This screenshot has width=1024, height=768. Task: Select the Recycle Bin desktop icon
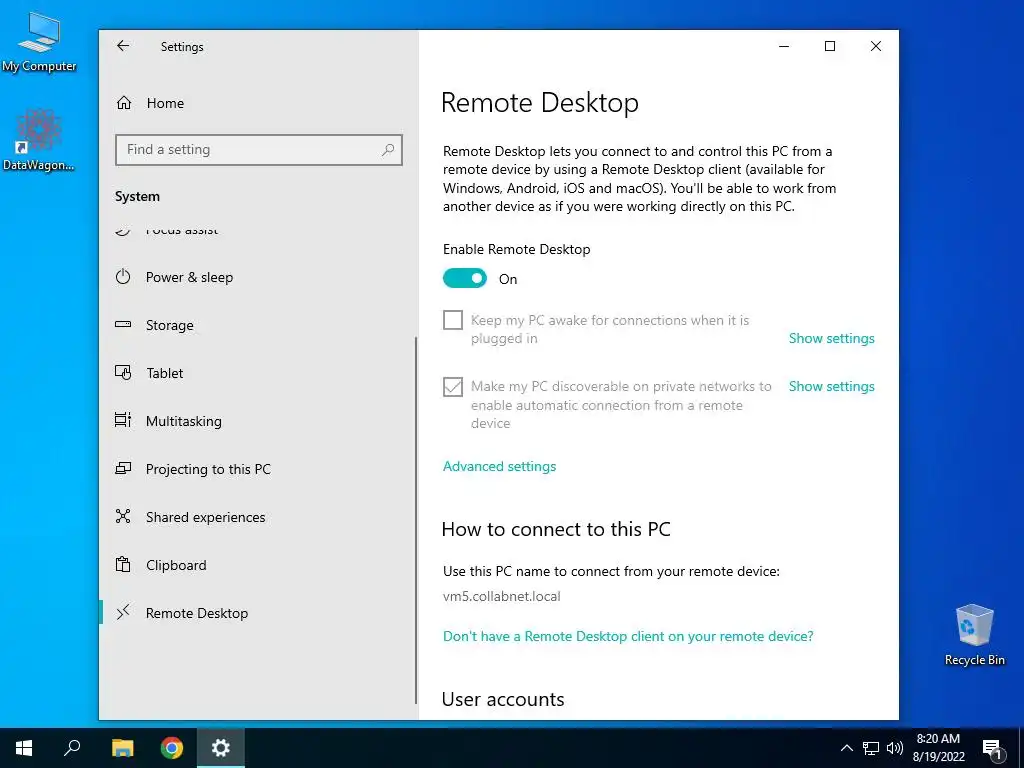(974, 635)
